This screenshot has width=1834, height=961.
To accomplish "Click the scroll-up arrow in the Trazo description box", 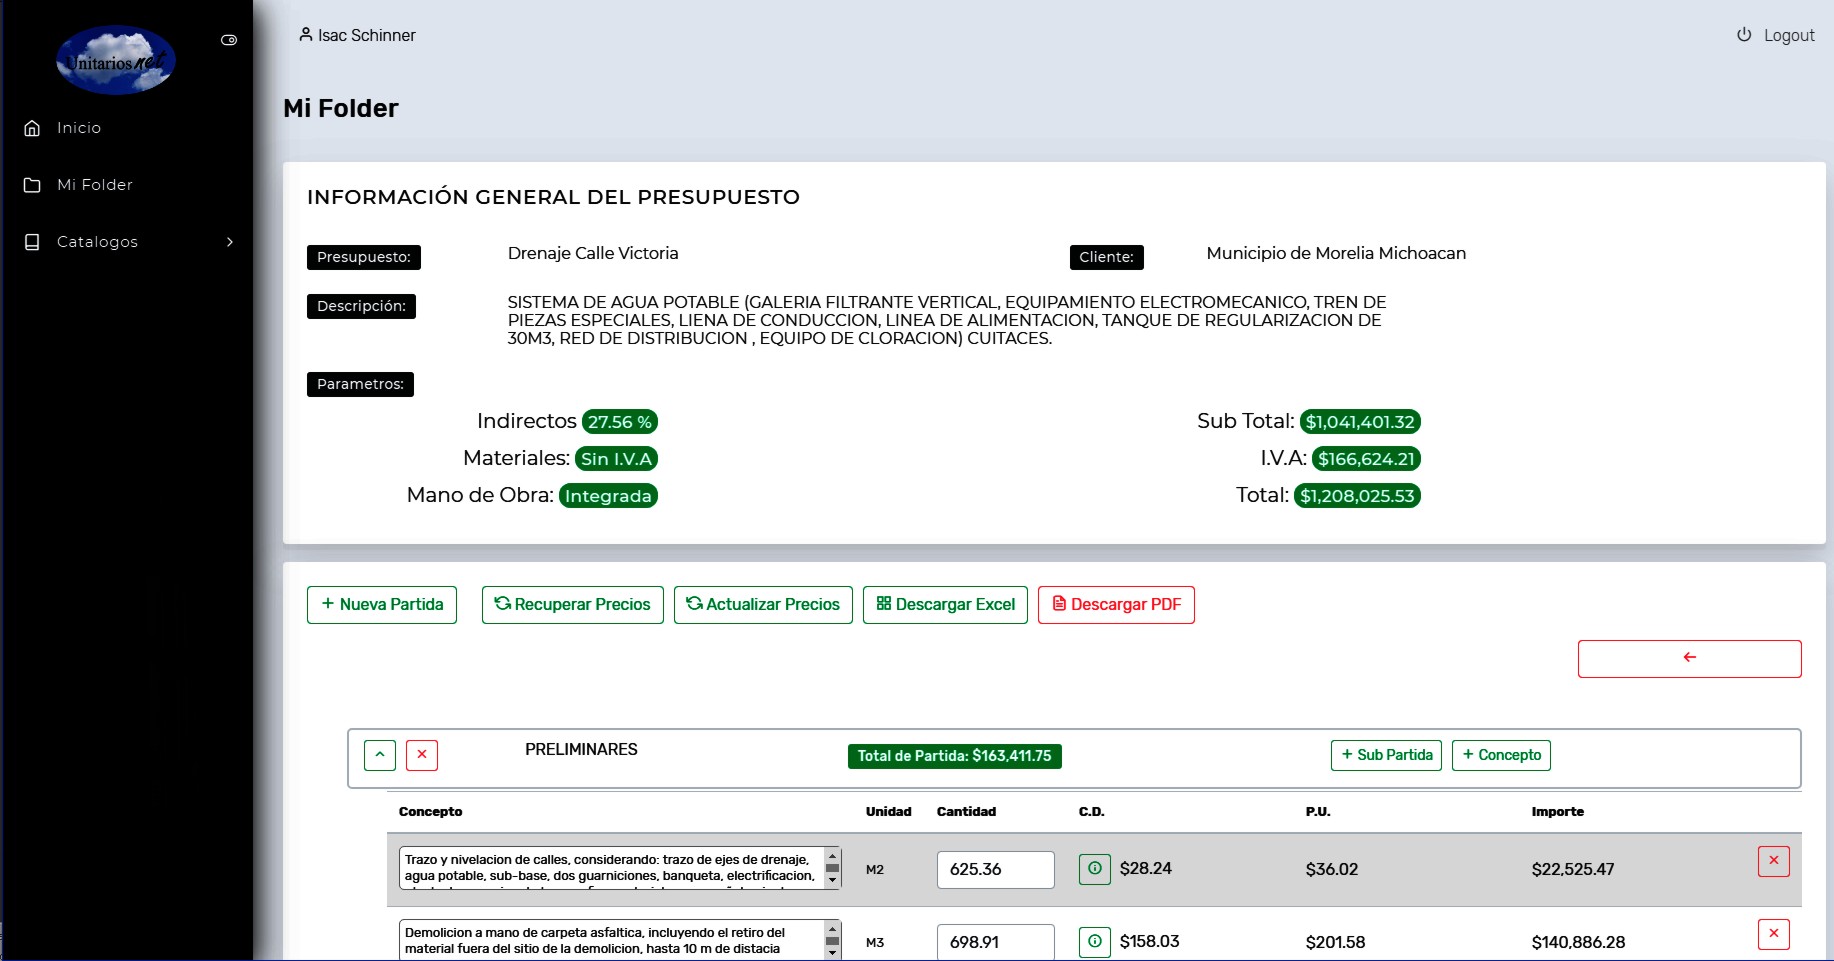I will click(832, 855).
